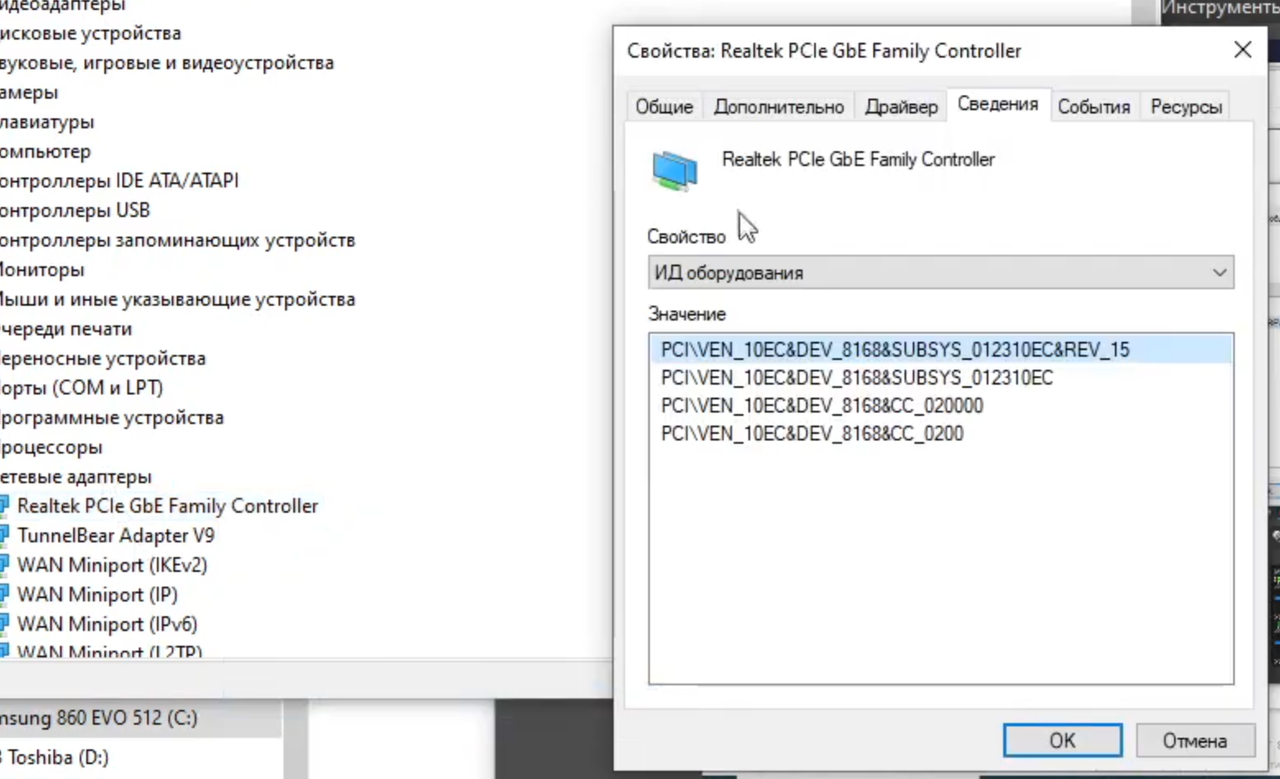Image resolution: width=1280 pixels, height=779 pixels.
Task: Select the Клавиатуры category
Action: [x=47, y=122]
